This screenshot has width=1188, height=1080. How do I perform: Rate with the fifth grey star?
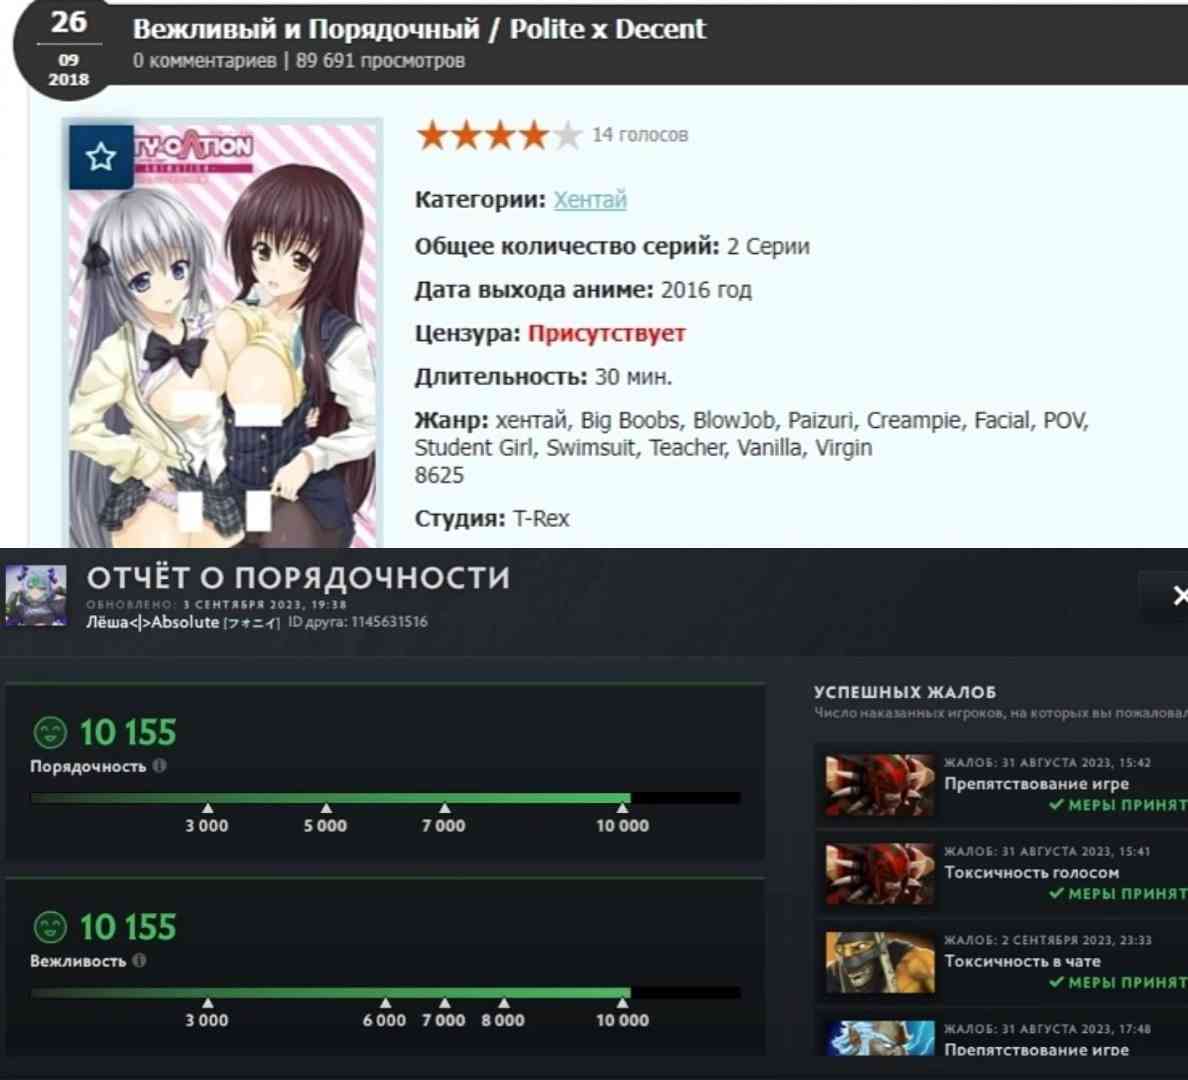click(567, 136)
